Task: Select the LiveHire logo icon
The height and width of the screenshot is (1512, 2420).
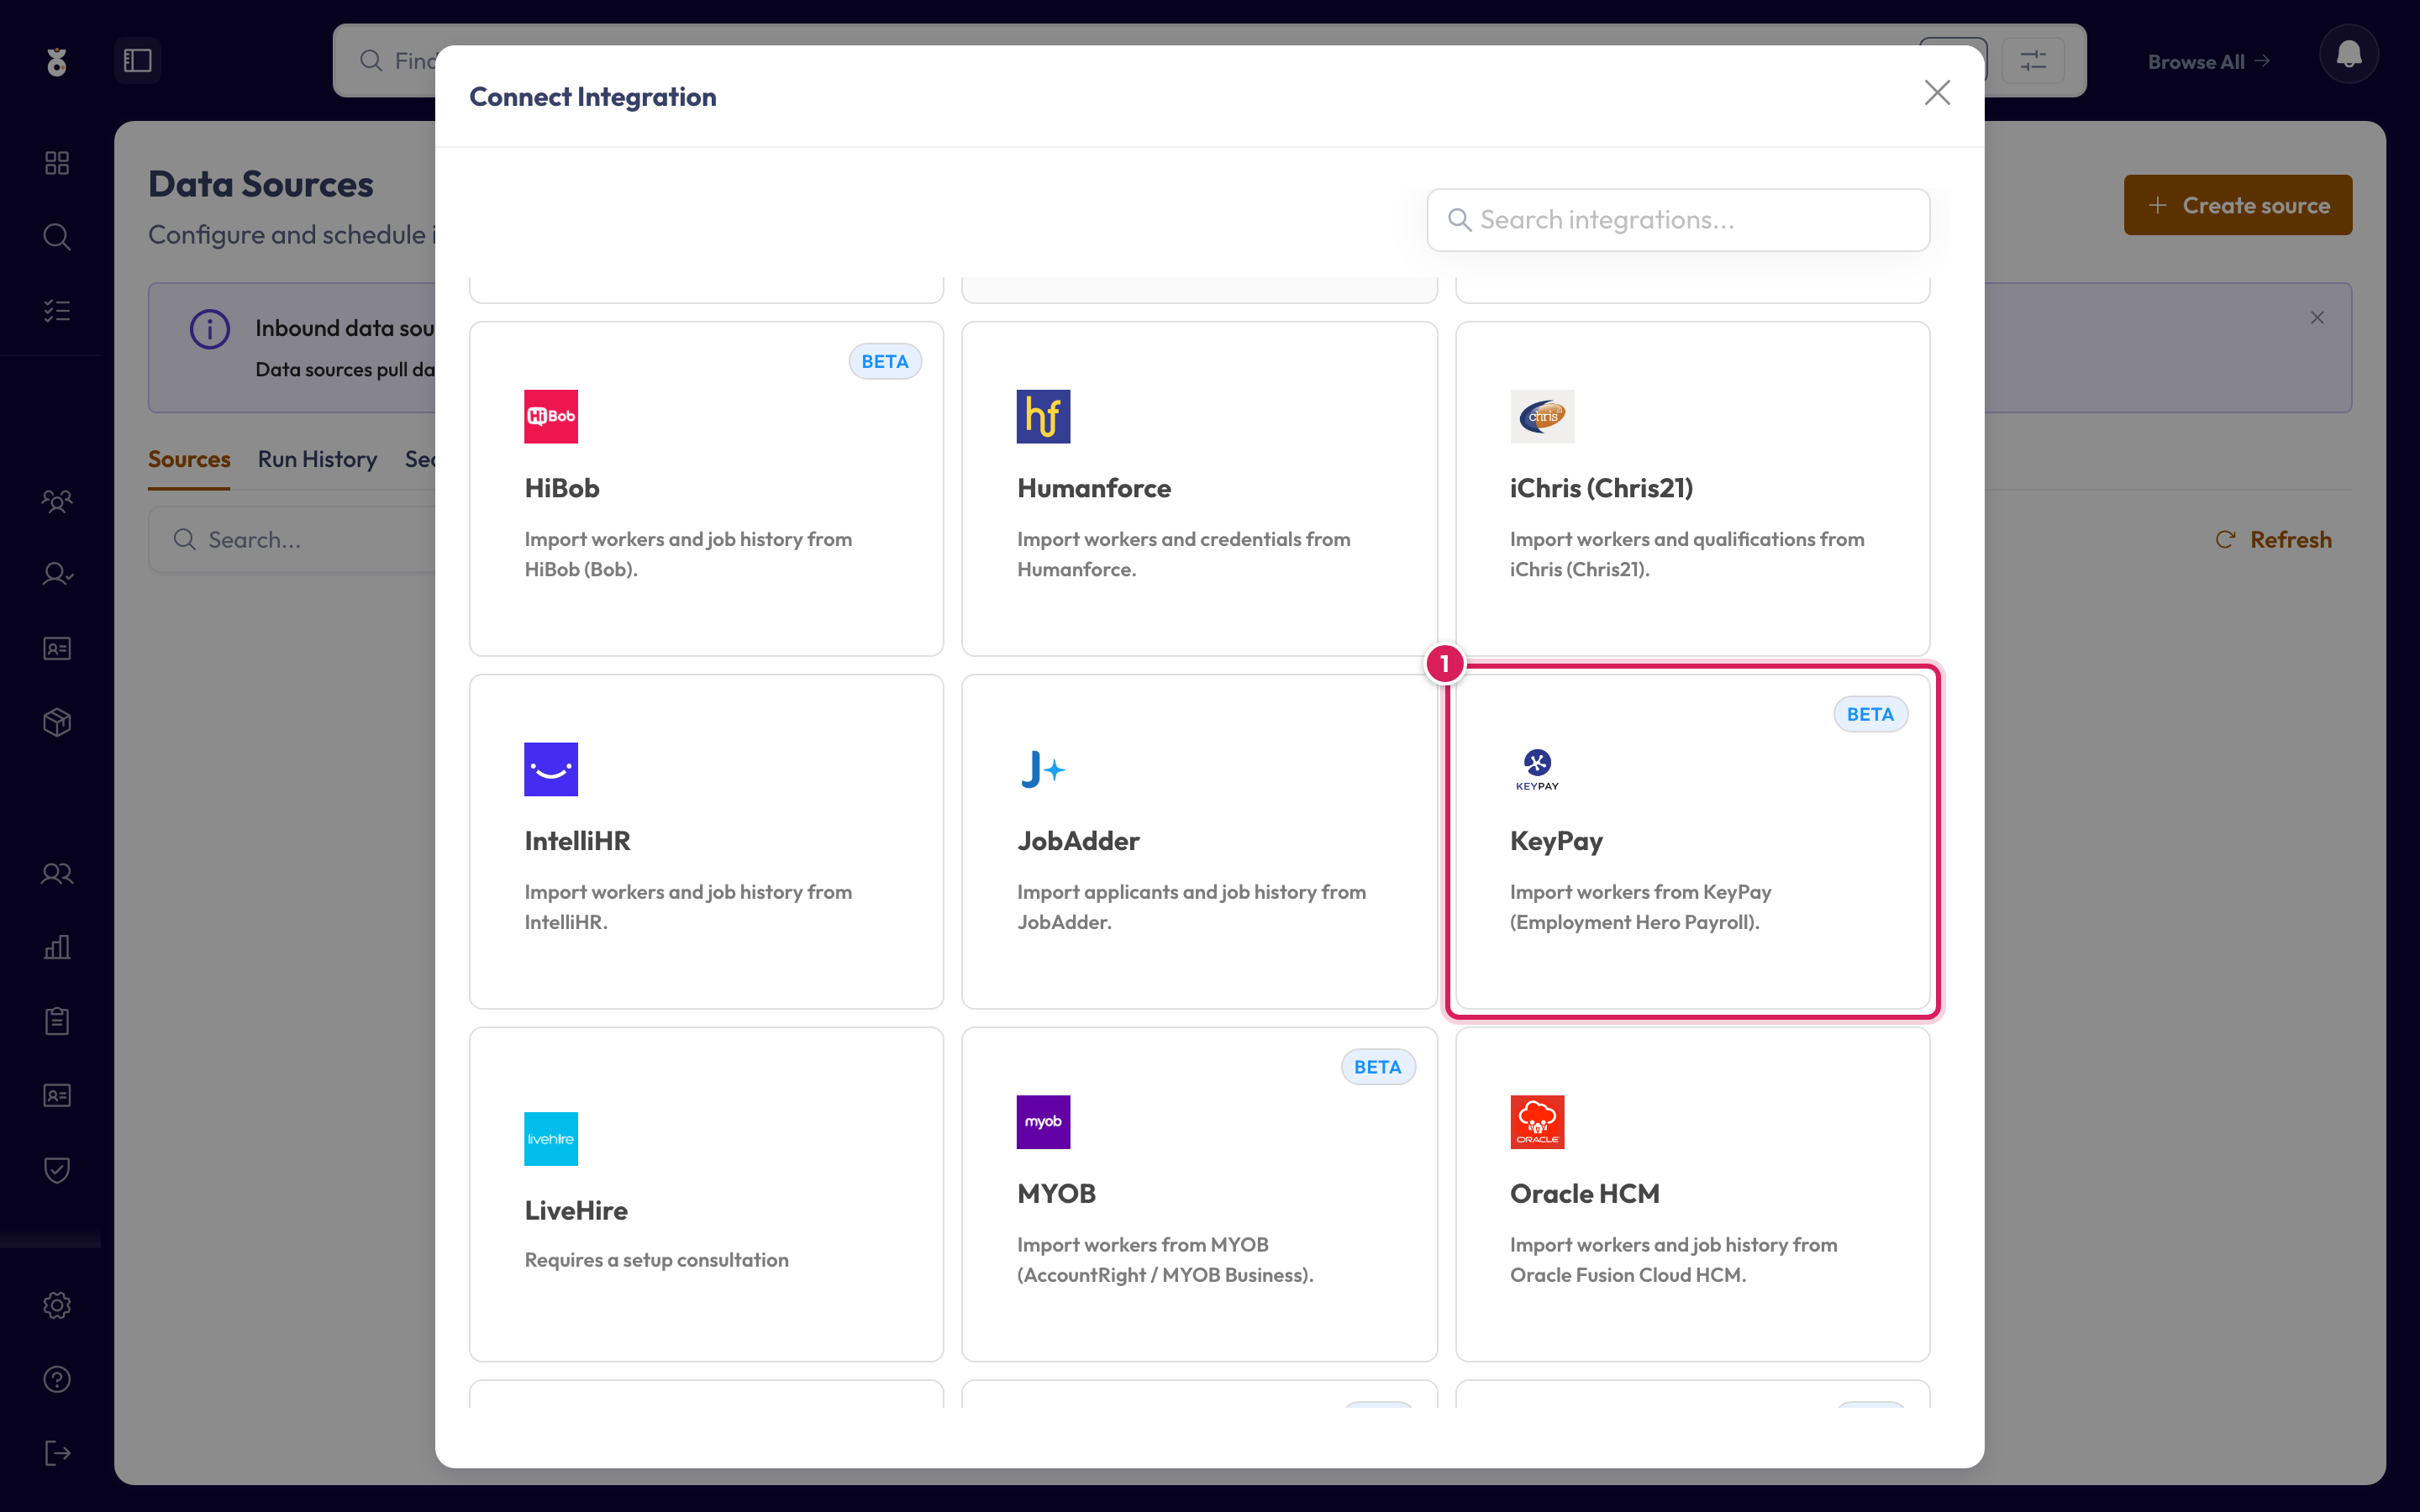Action: click(551, 1138)
